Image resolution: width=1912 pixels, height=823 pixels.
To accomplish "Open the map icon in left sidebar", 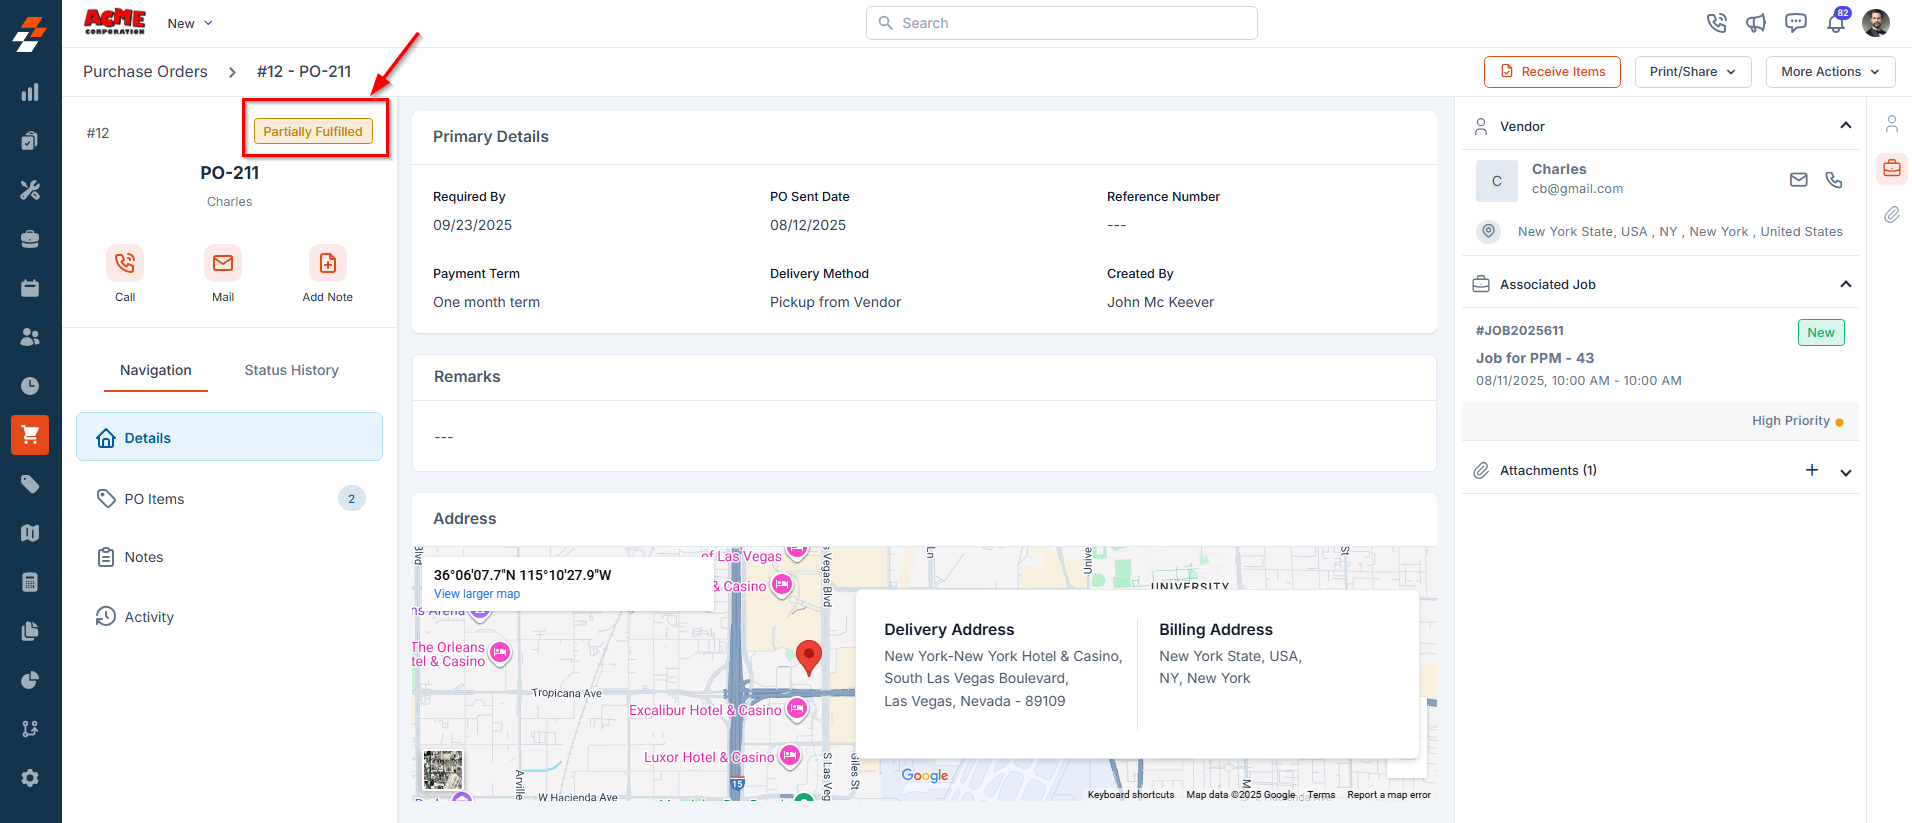I will click(30, 533).
